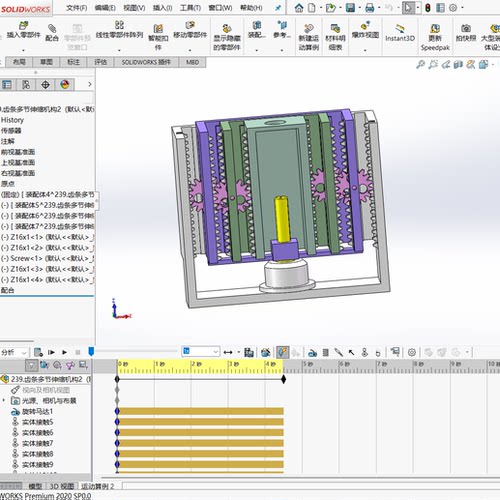Toggle the Instant3D traffic light rebuild icon
This screenshot has height=500, width=500.
(428, 8)
